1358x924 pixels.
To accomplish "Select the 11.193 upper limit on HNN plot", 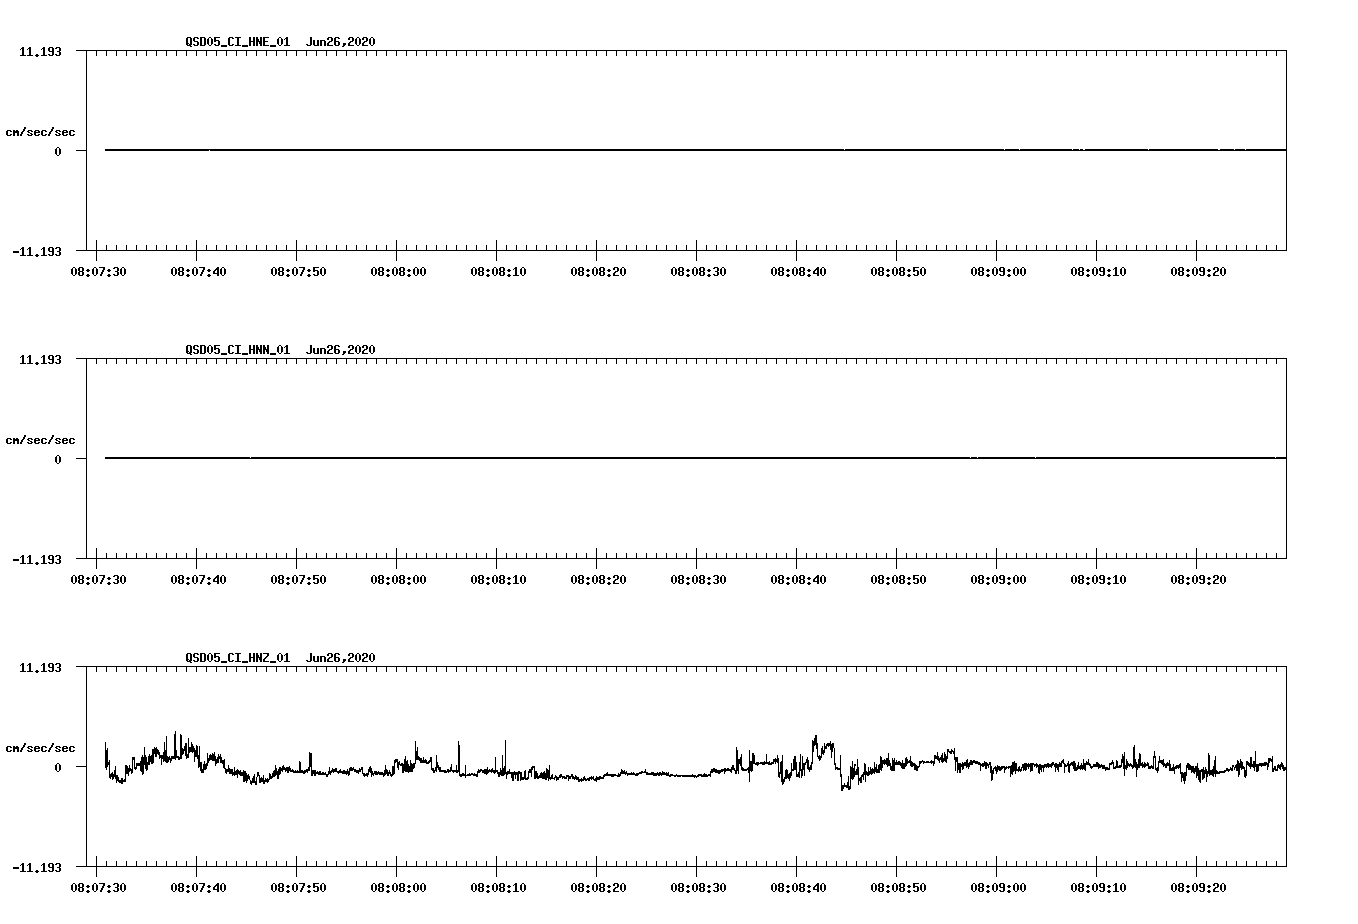I will (40, 359).
